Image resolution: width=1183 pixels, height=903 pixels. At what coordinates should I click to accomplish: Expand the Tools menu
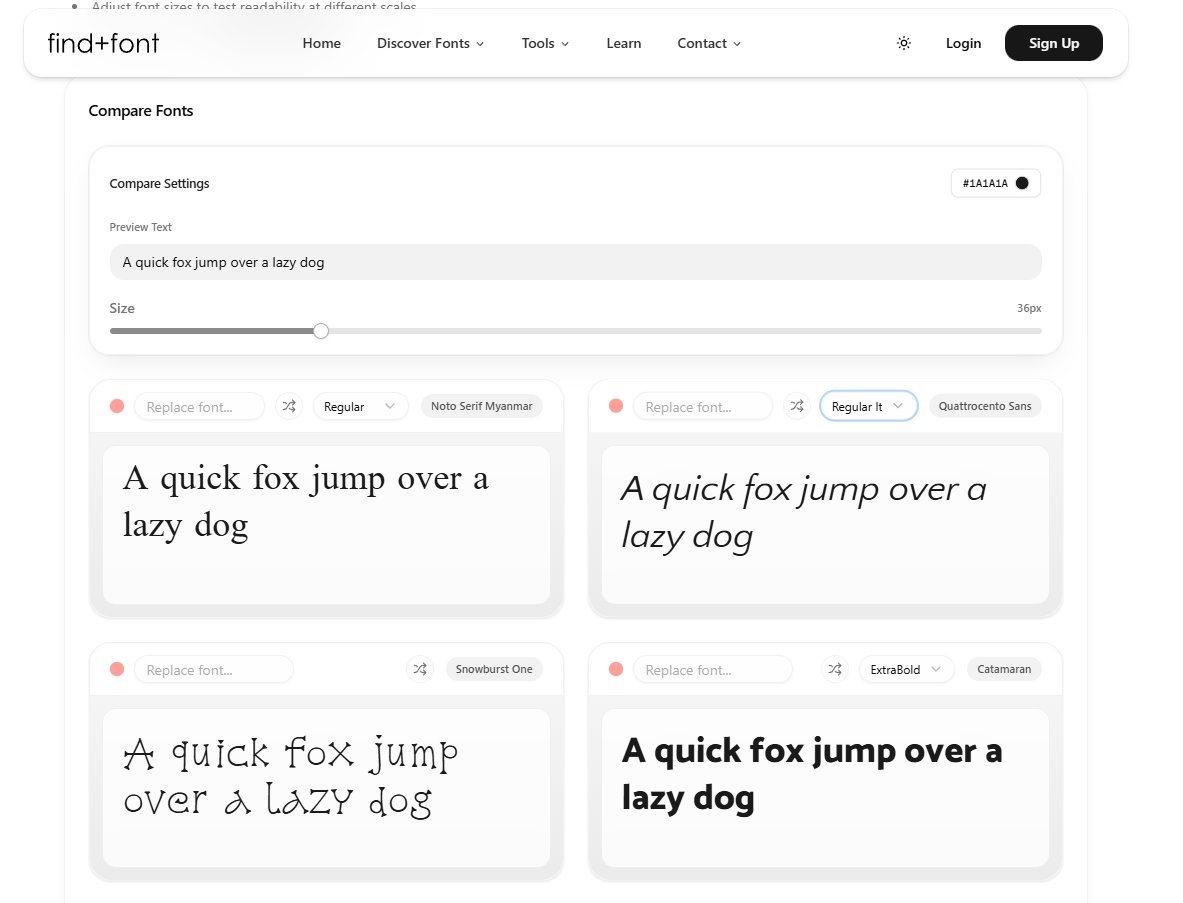pyautogui.click(x=545, y=43)
